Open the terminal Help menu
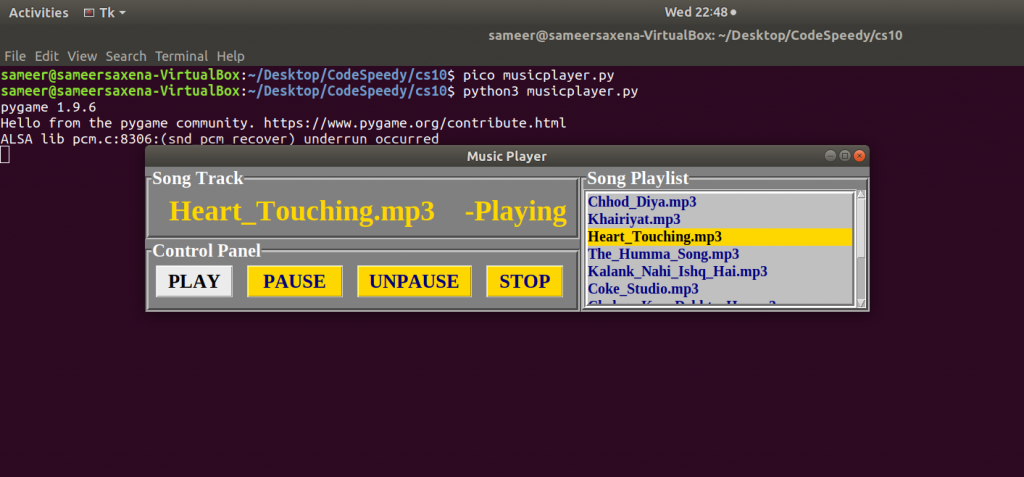 coord(231,56)
